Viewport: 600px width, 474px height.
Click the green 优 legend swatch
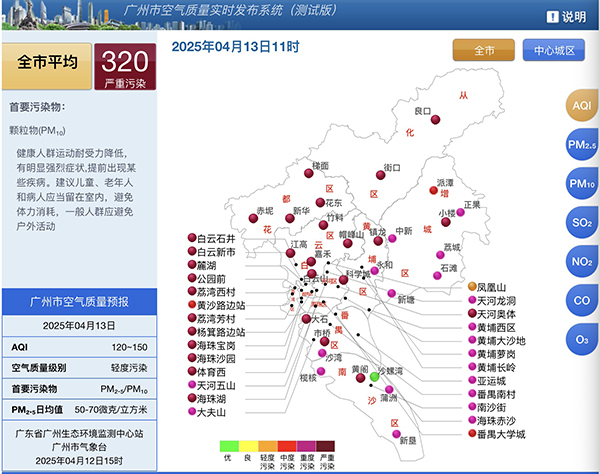click(x=229, y=445)
